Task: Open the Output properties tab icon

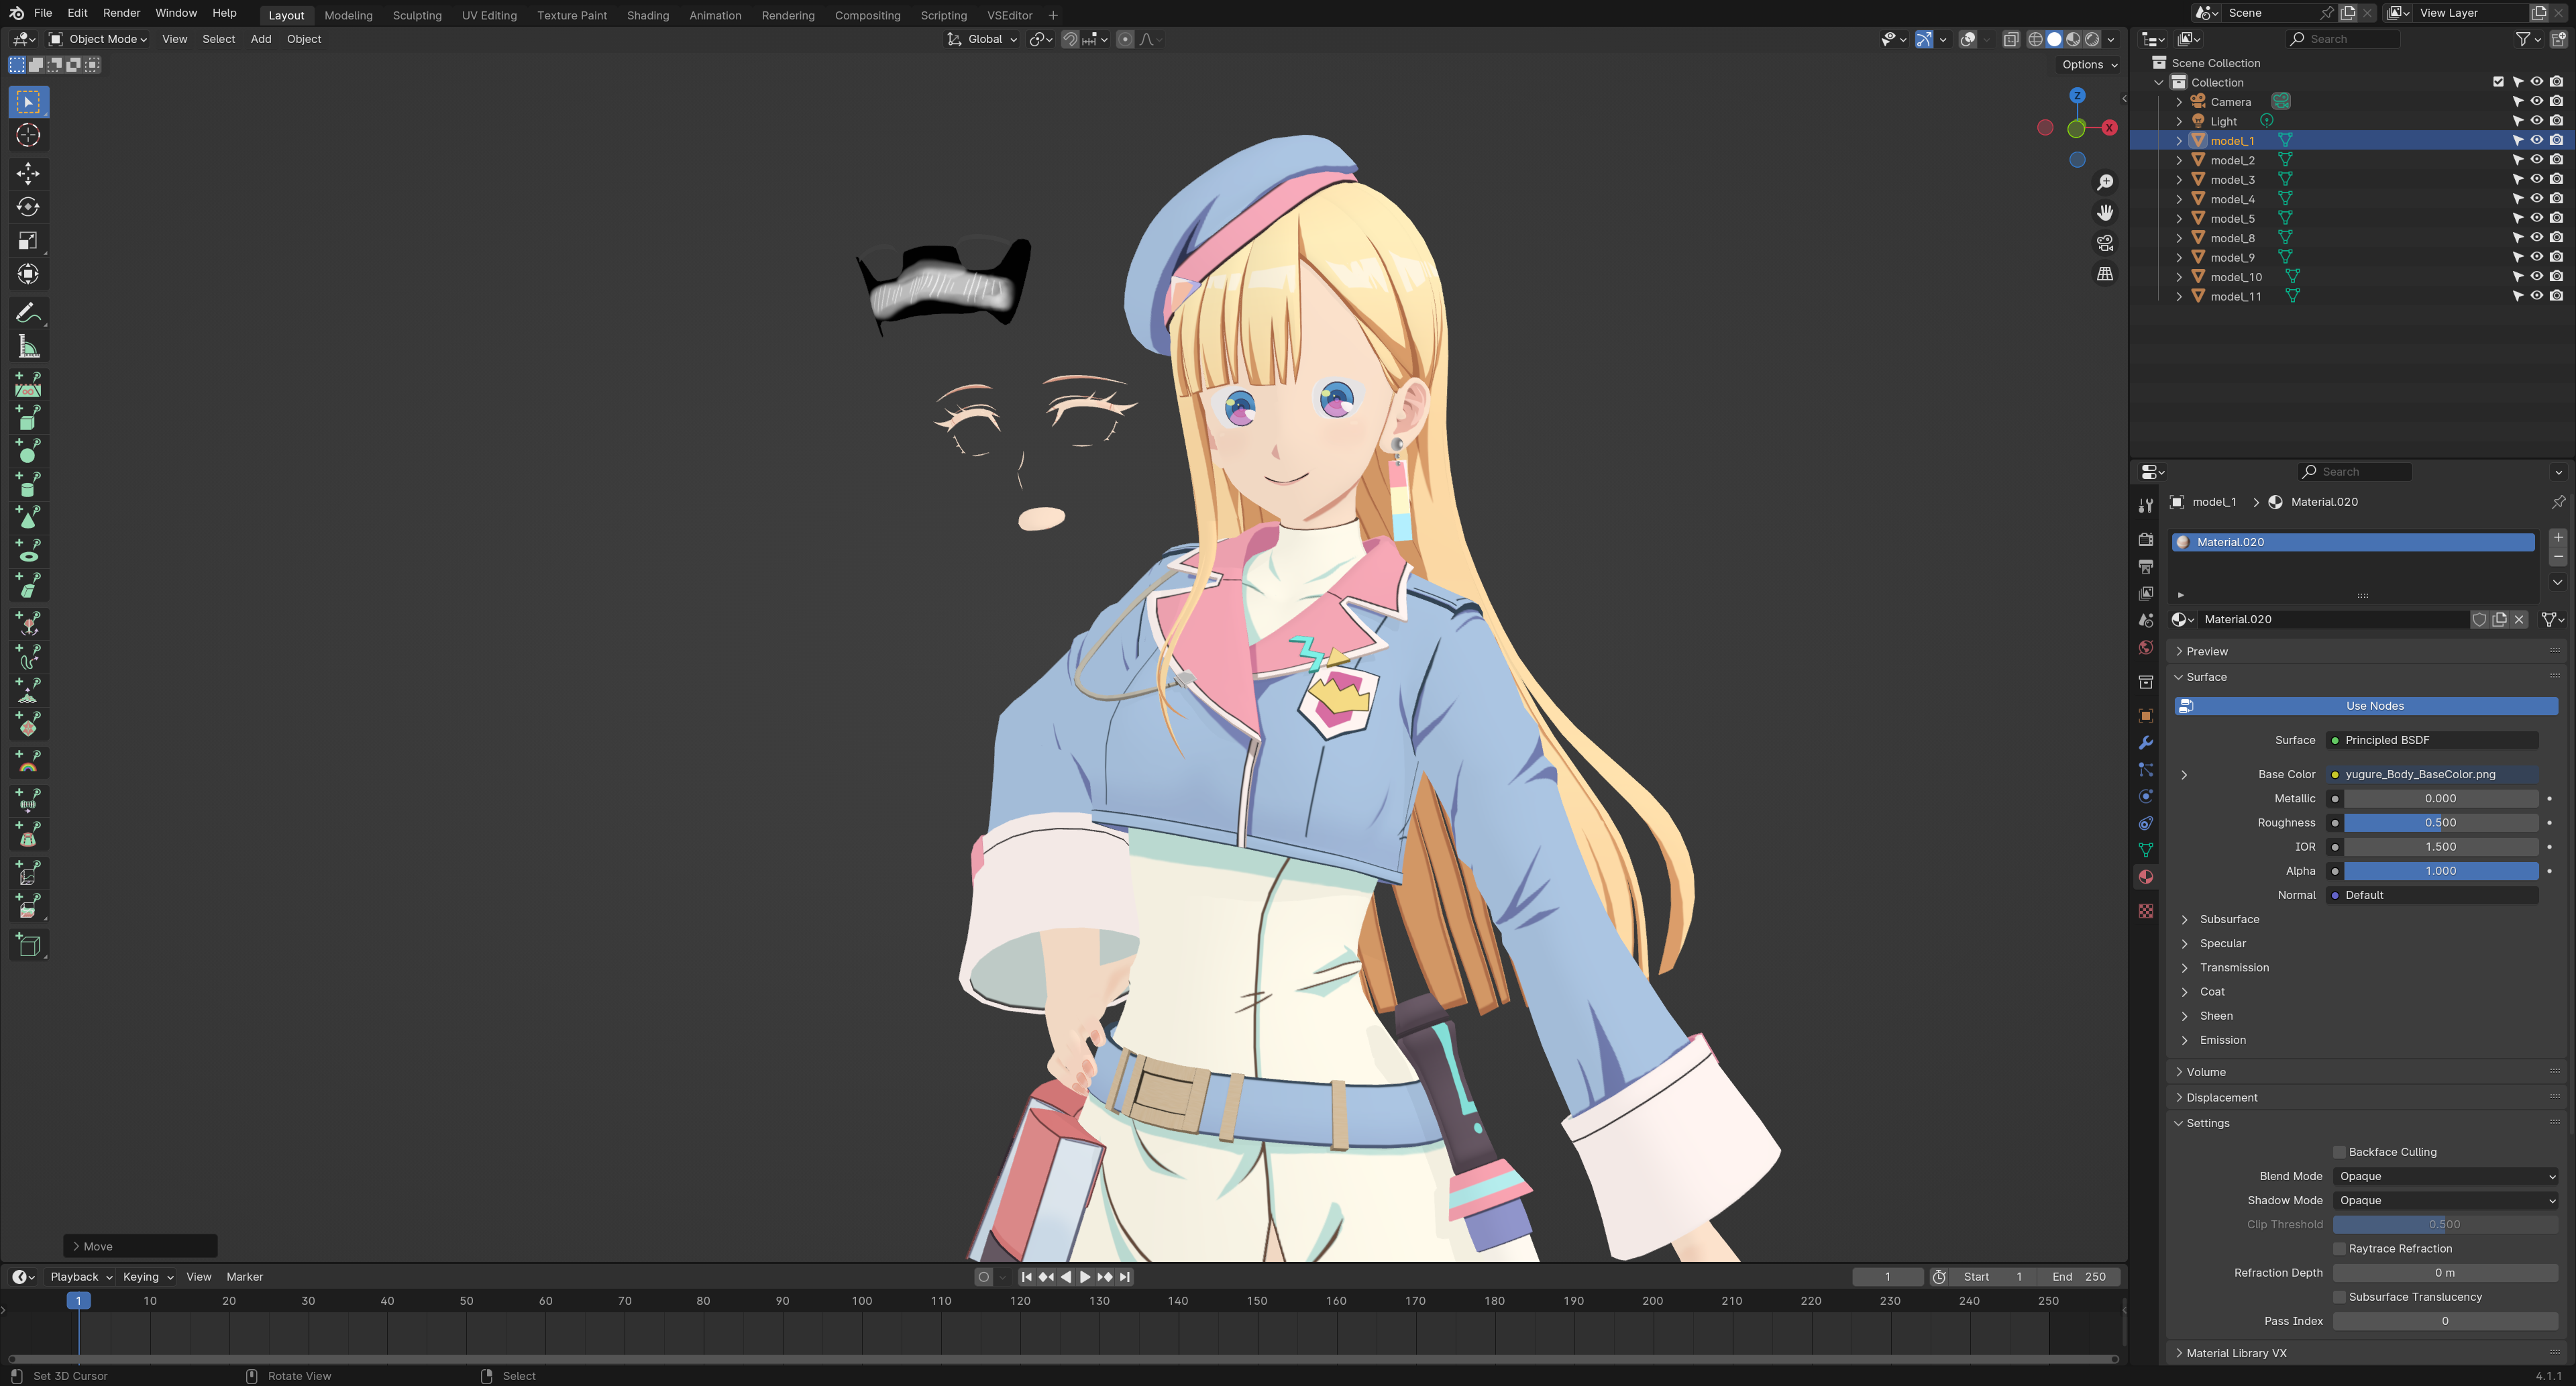Action: (2146, 567)
